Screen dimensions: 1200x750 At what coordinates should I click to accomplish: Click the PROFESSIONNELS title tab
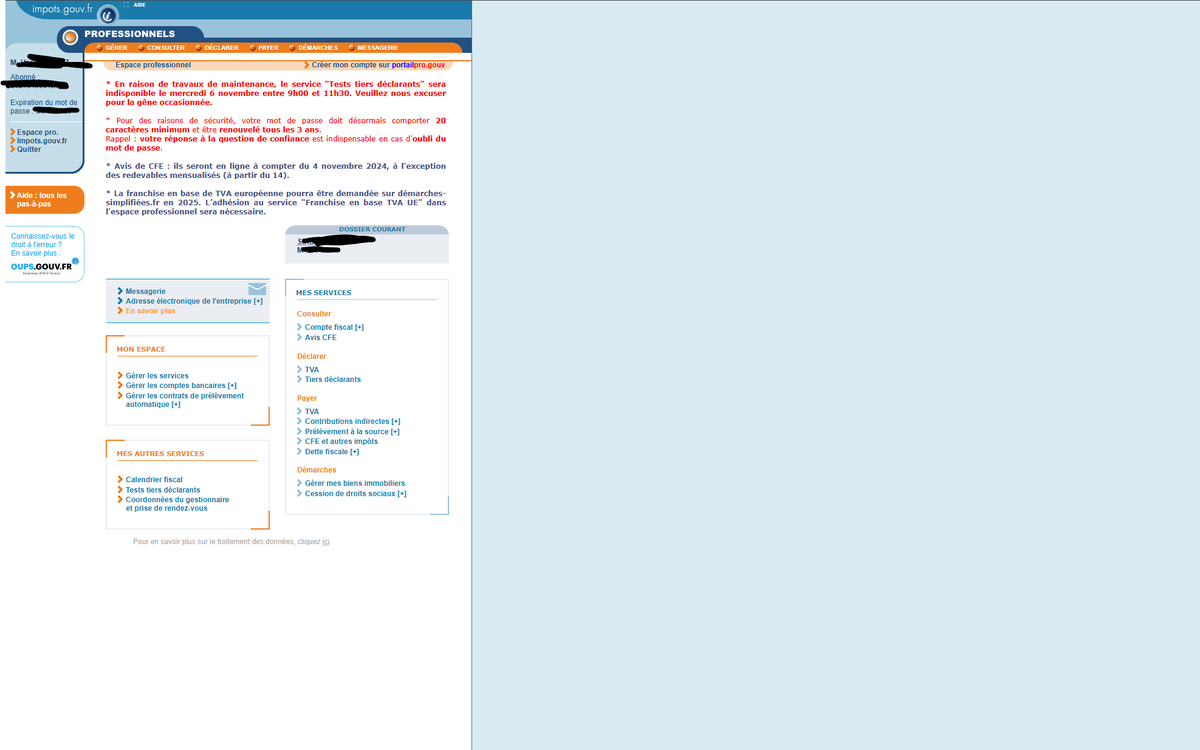130,34
